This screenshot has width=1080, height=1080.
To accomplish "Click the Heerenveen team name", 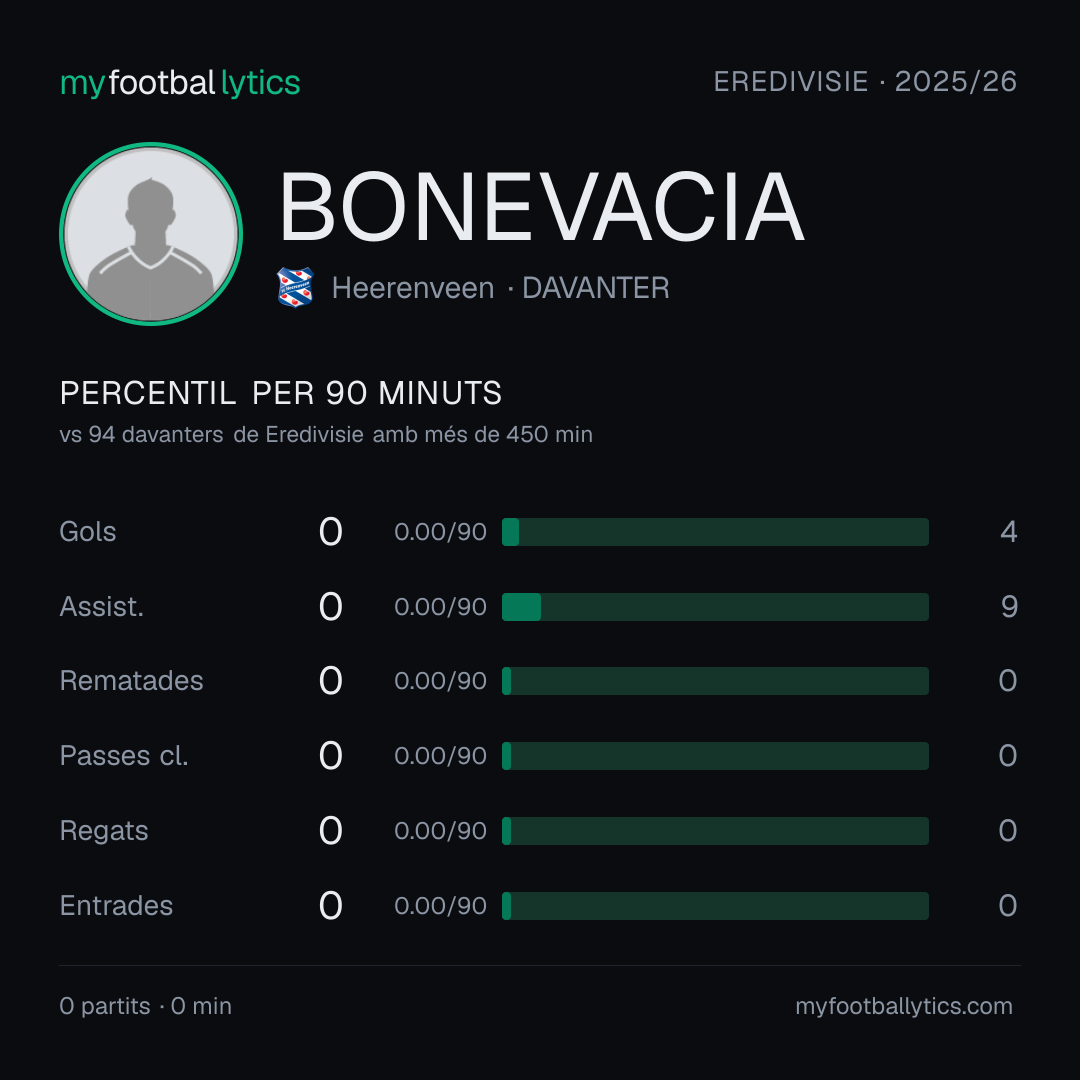I will 413,288.
